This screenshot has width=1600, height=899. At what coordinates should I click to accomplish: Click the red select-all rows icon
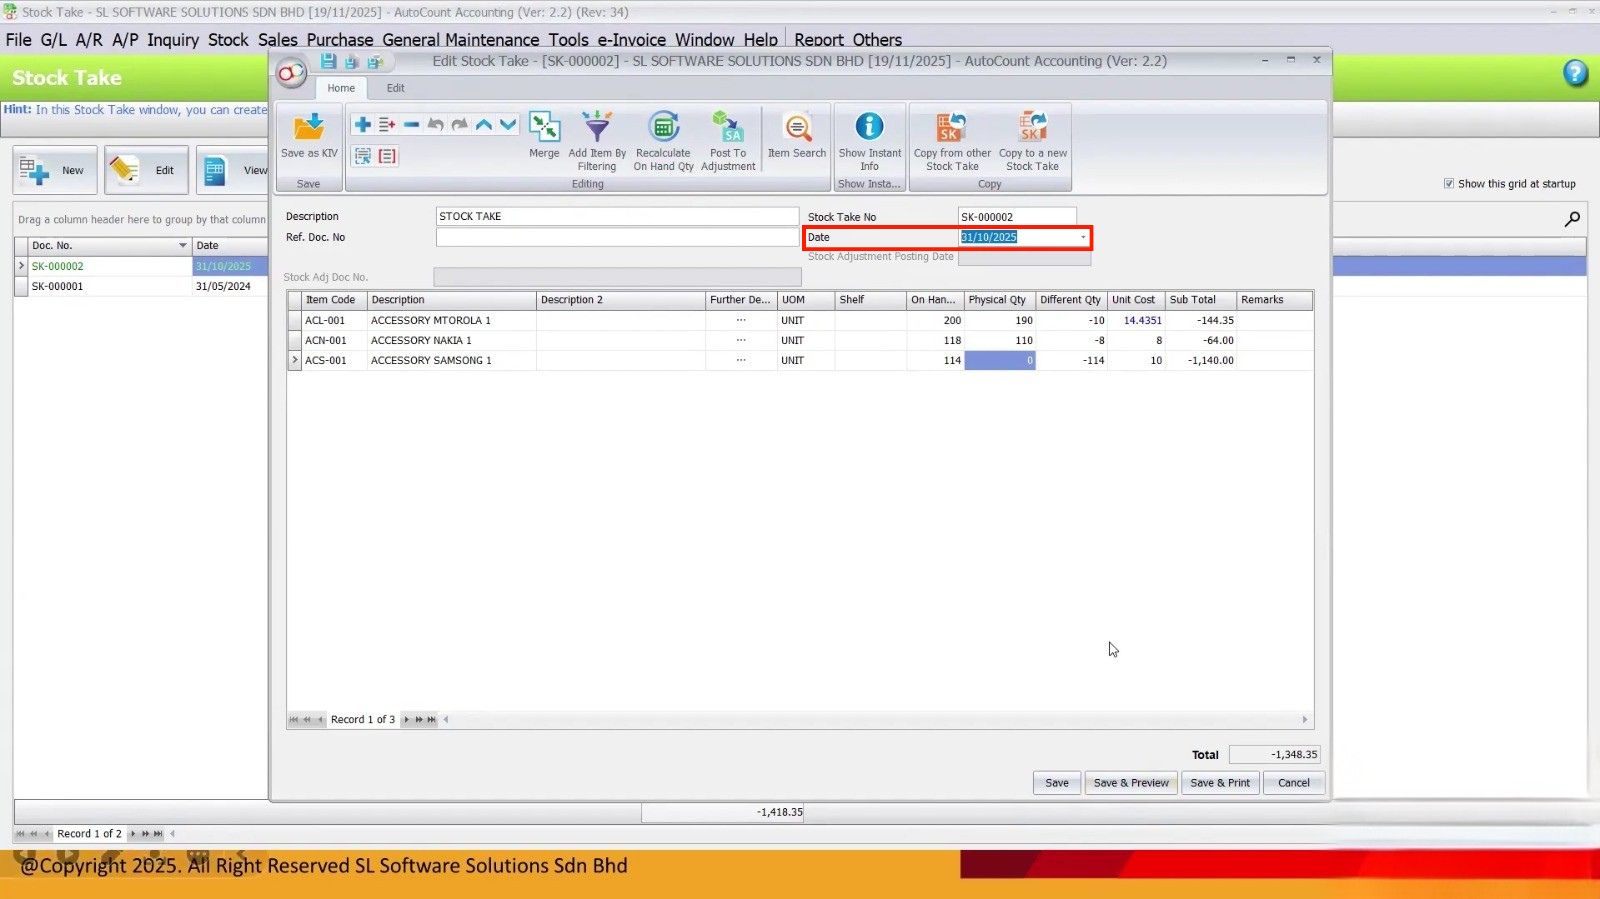(387, 156)
